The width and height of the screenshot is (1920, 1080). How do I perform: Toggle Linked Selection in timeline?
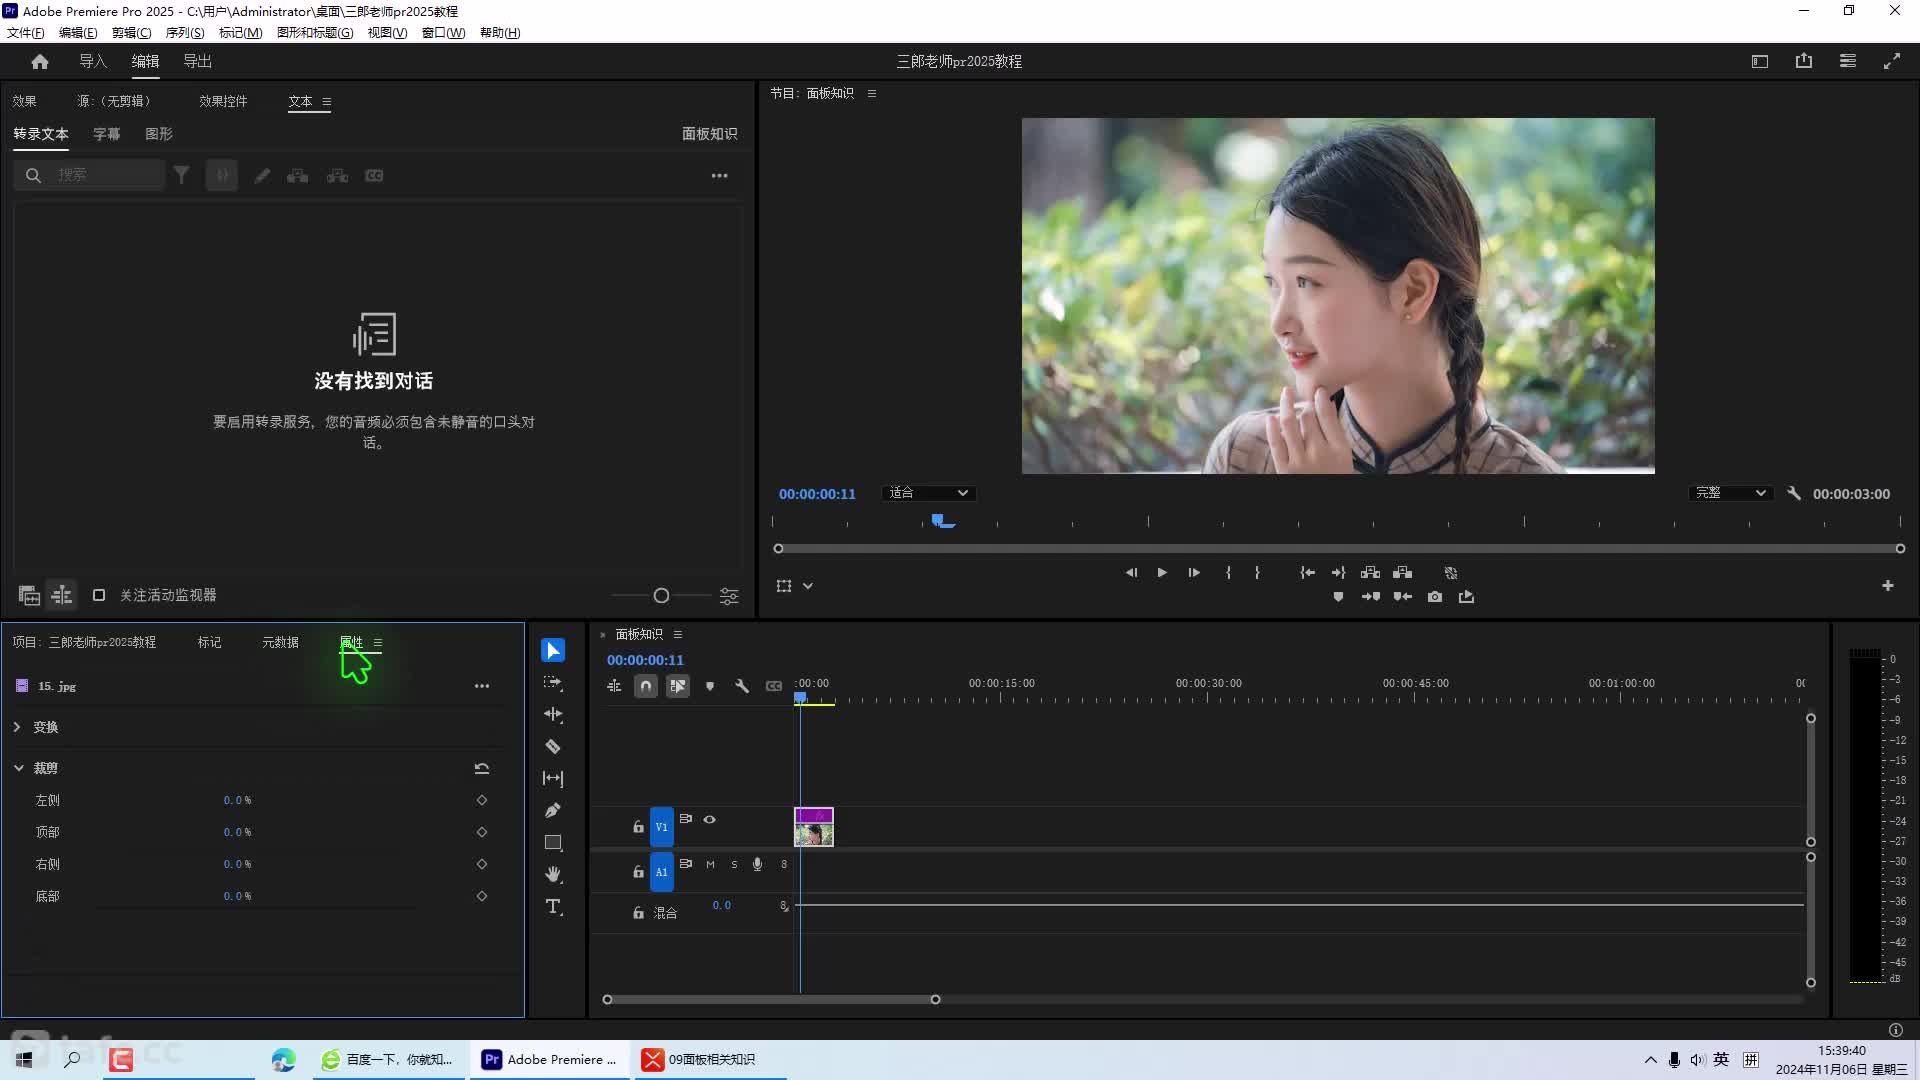point(678,686)
